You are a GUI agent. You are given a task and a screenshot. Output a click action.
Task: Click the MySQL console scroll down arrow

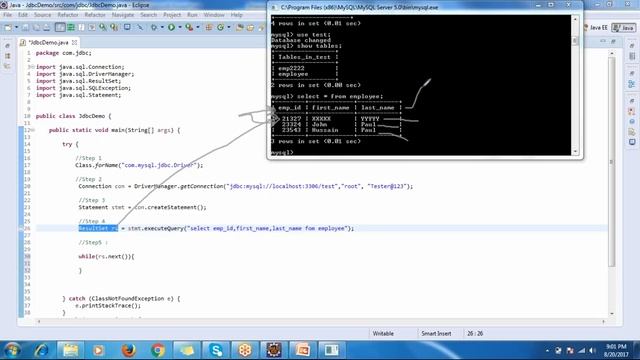click(575, 151)
